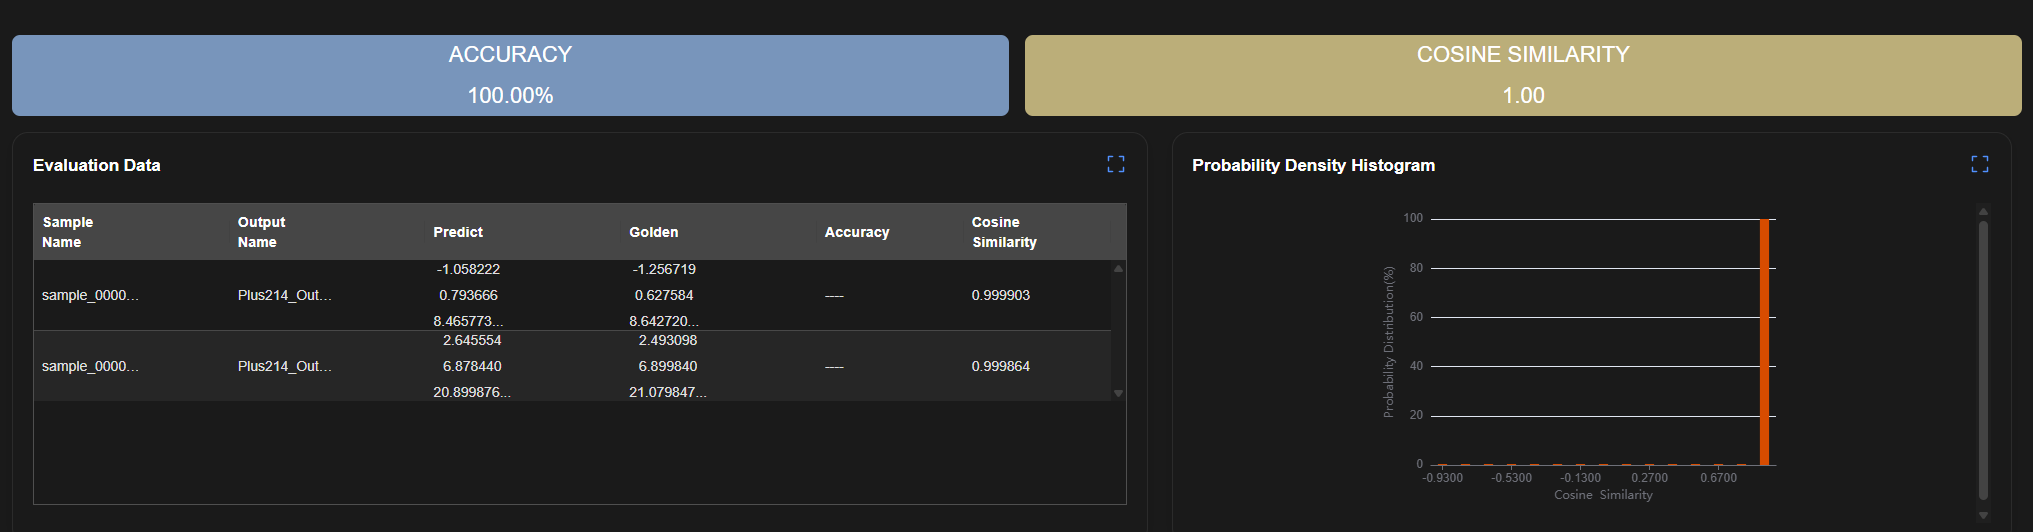Select the first row's sample_0000... cell
Image resolution: width=2033 pixels, height=532 pixels.
[x=90, y=295]
